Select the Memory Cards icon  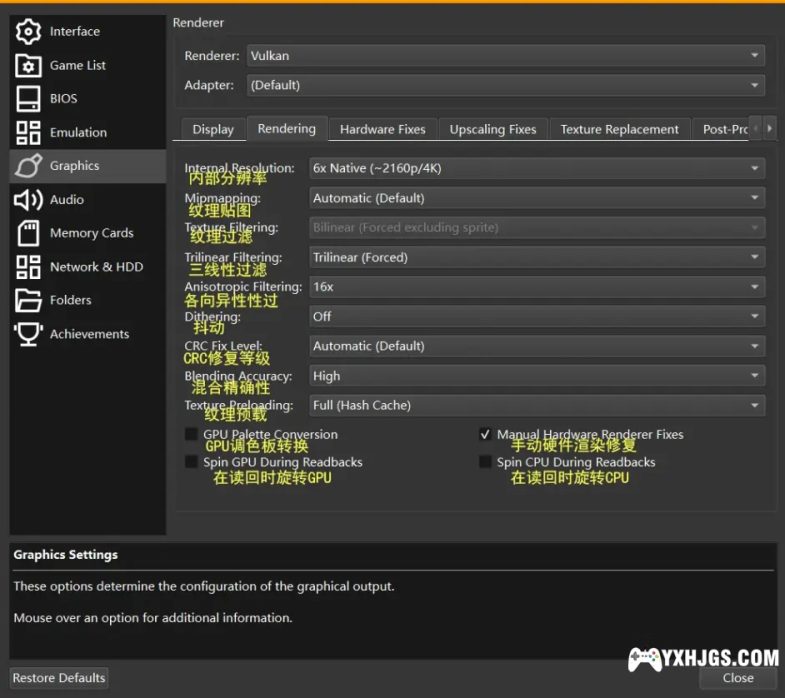[28, 233]
